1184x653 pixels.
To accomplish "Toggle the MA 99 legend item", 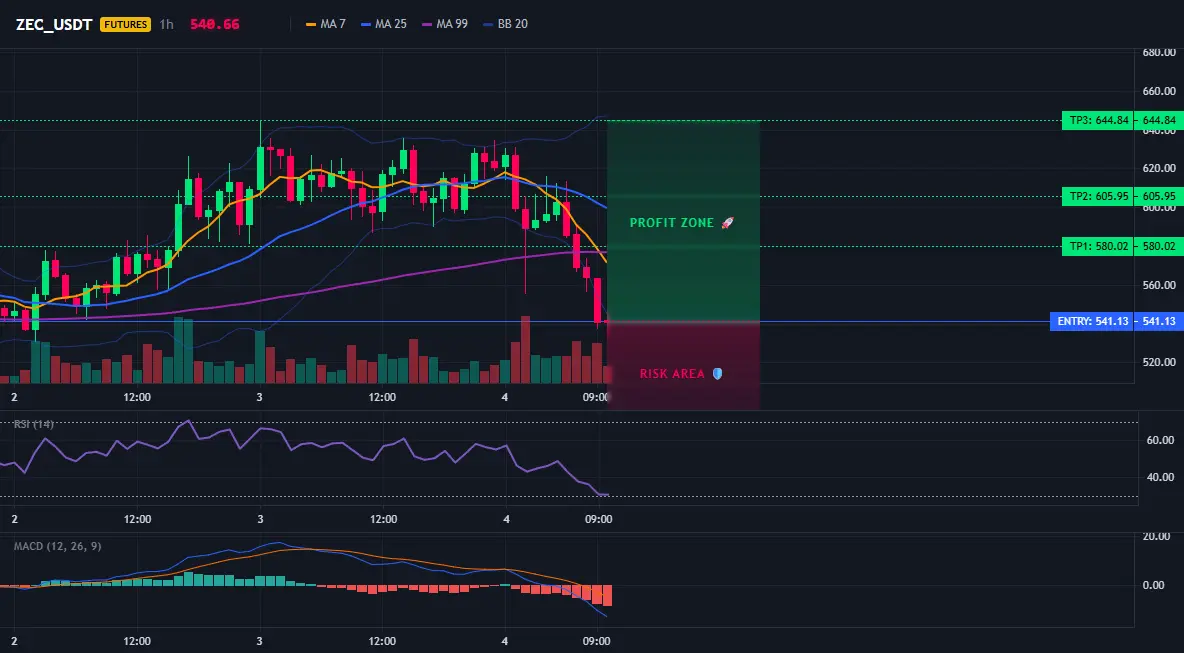I will (x=445, y=24).
